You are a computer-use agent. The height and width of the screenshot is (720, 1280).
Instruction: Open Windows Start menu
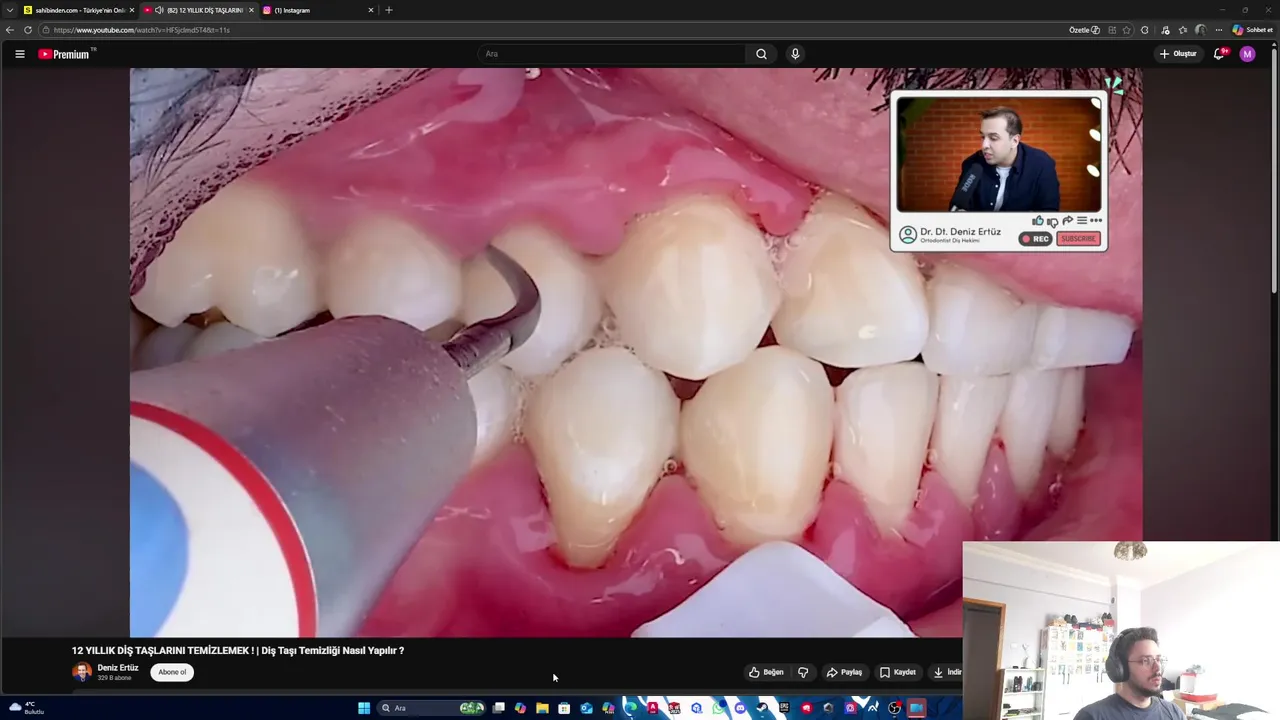point(364,708)
